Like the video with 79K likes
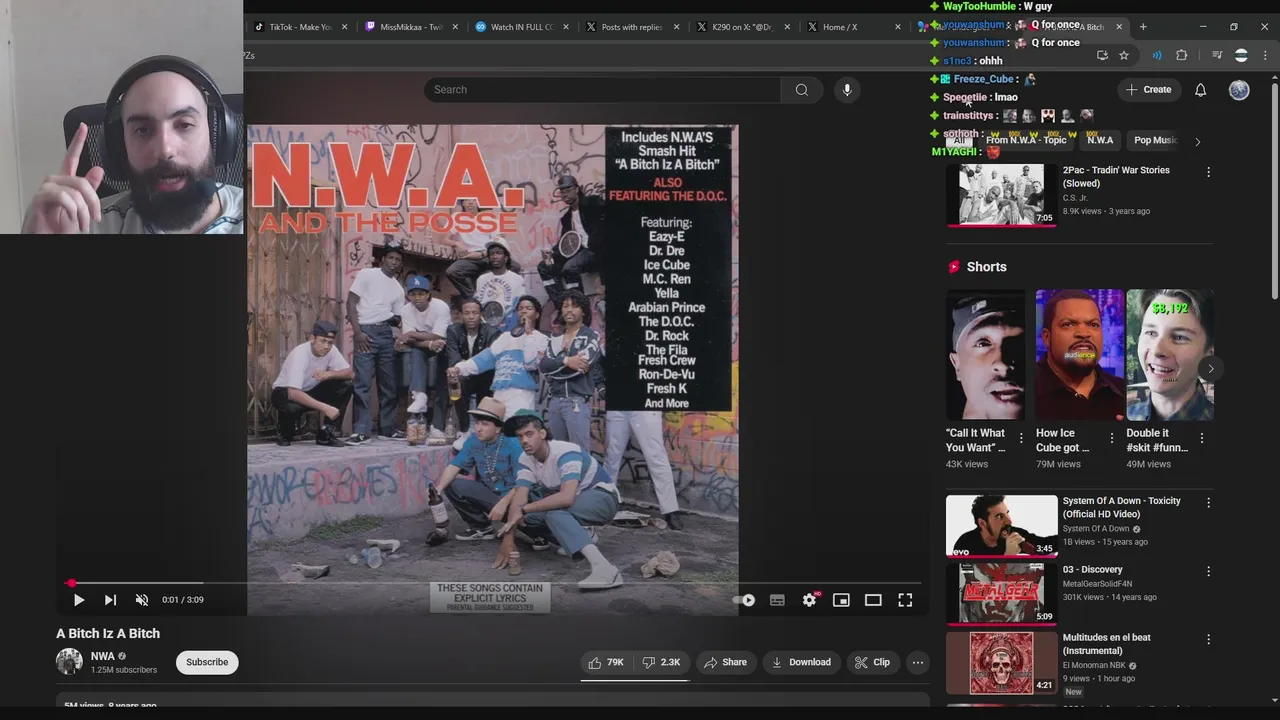The image size is (1280, 720). pyautogui.click(x=606, y=662)
